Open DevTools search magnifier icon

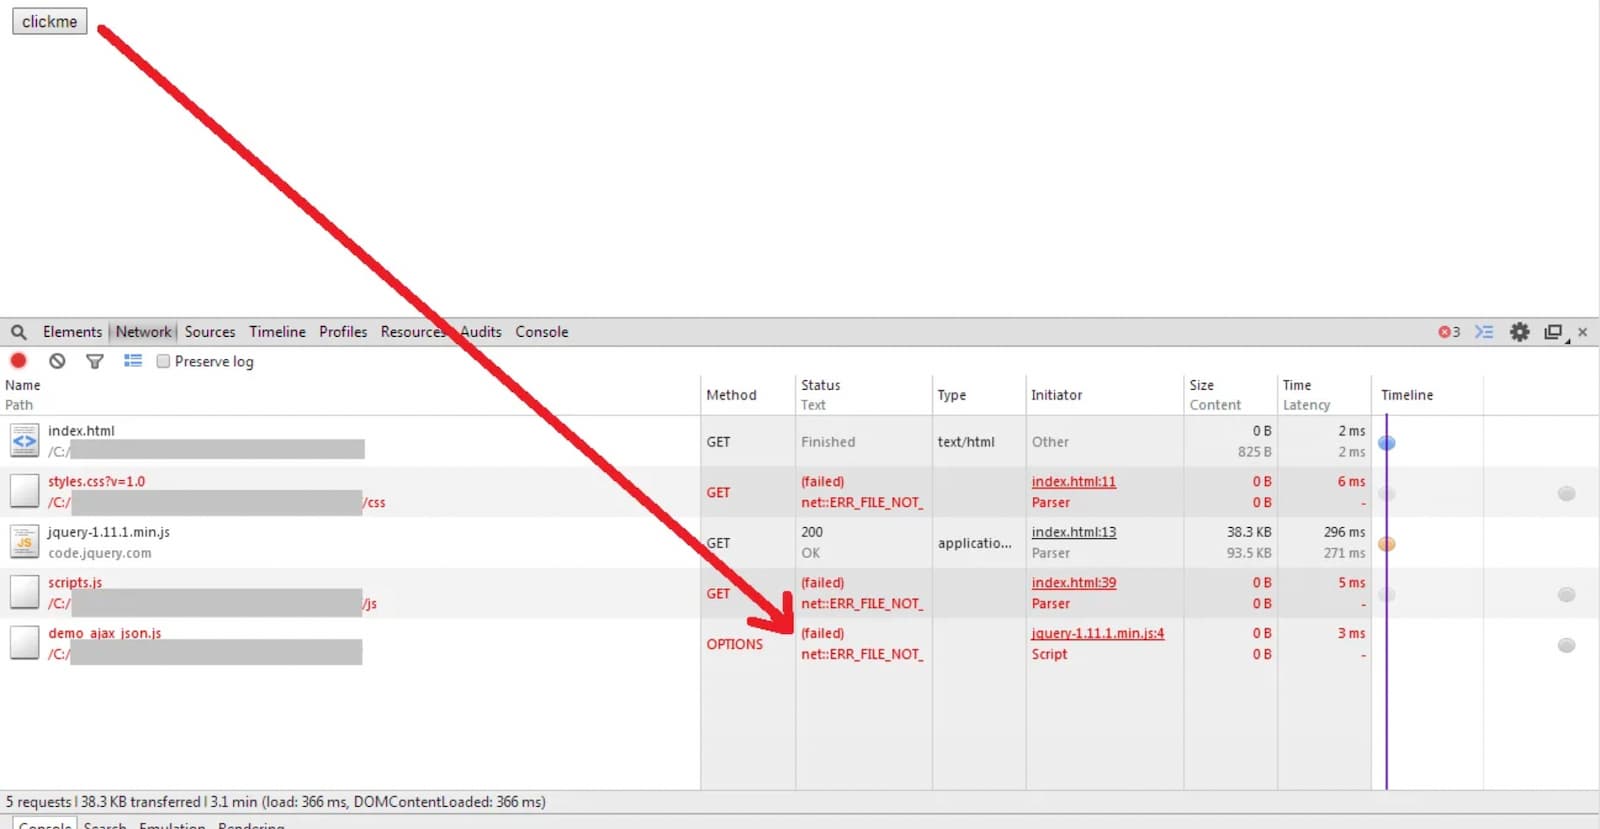[x=19, y=332]
